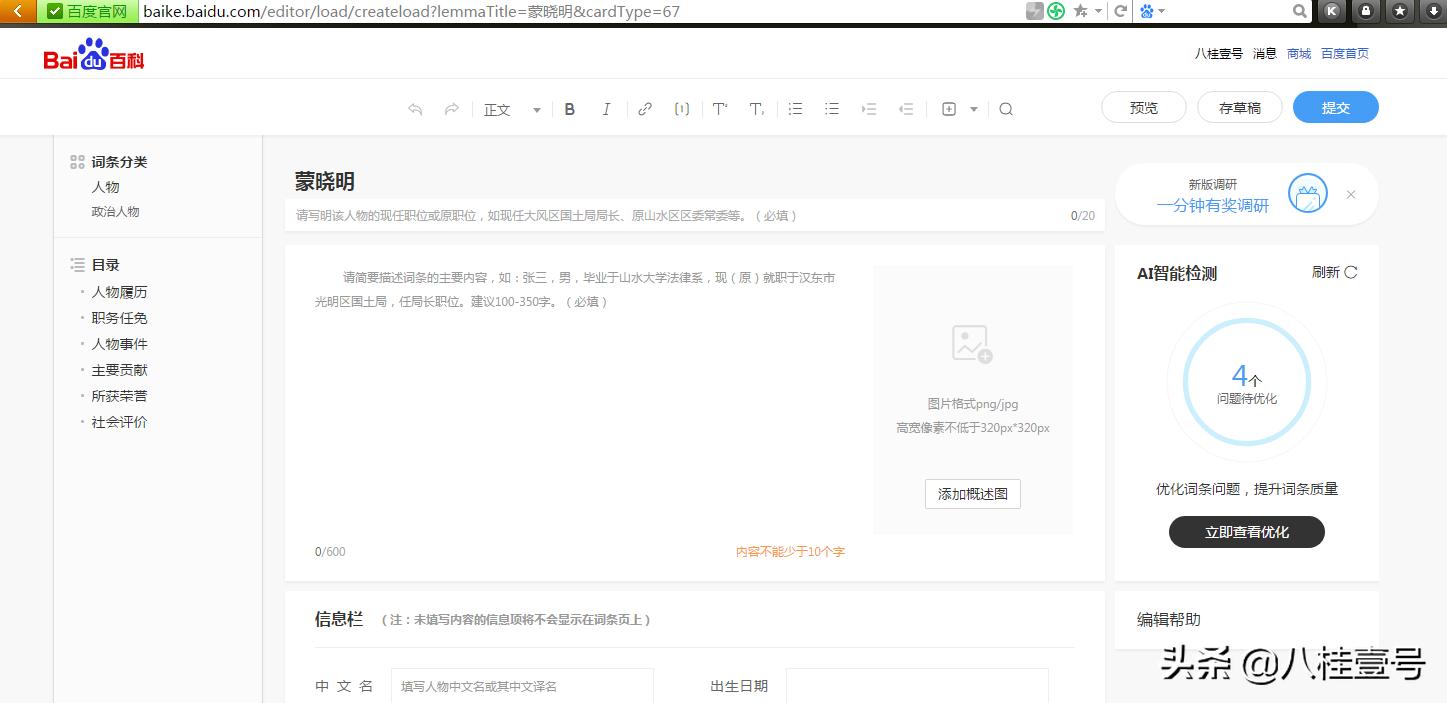Screen dimensions: 1447x703
Task: Open 消息 in the top navigation
Action: (1263, 53)
